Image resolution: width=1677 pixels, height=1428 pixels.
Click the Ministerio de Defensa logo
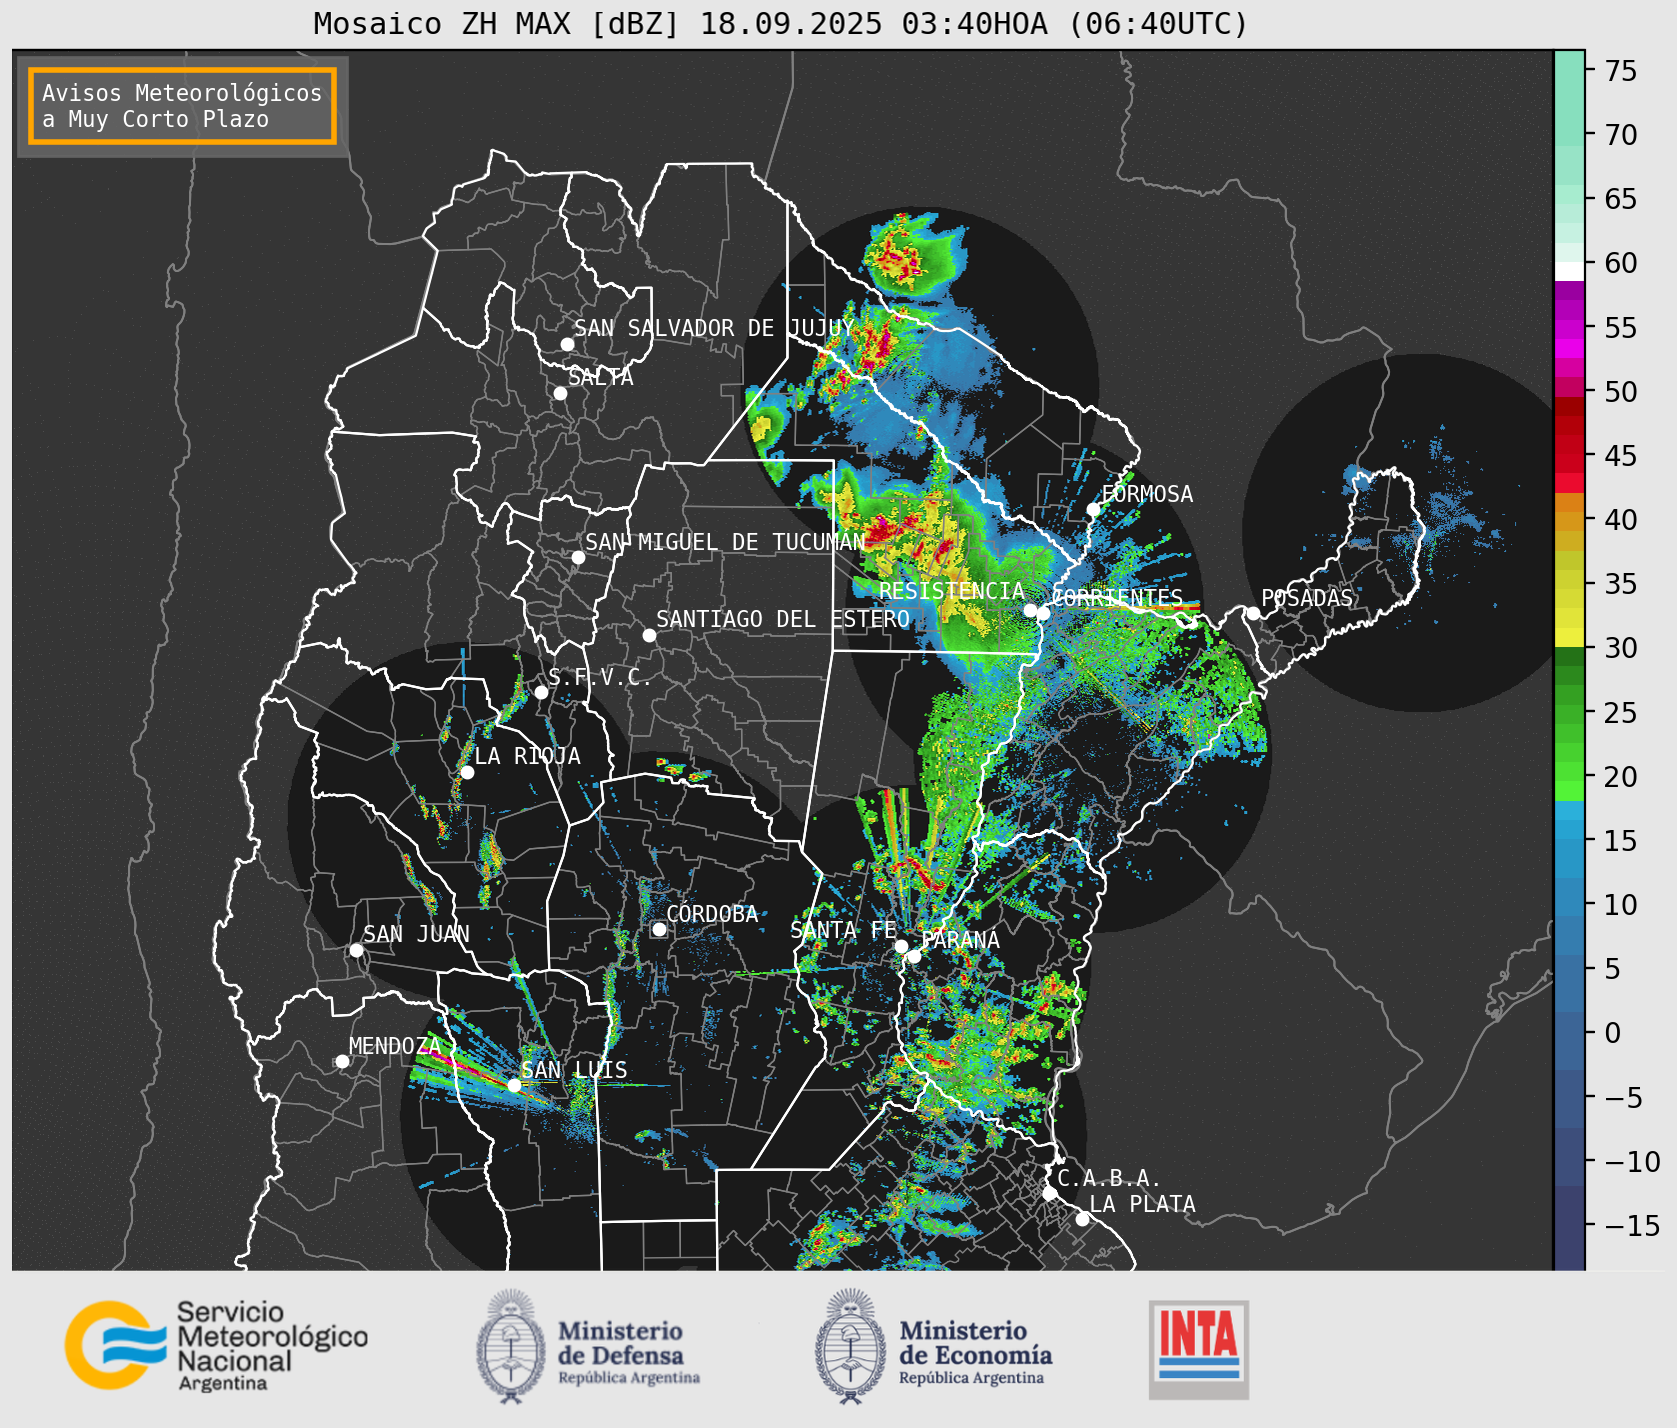pos(588,1346)
